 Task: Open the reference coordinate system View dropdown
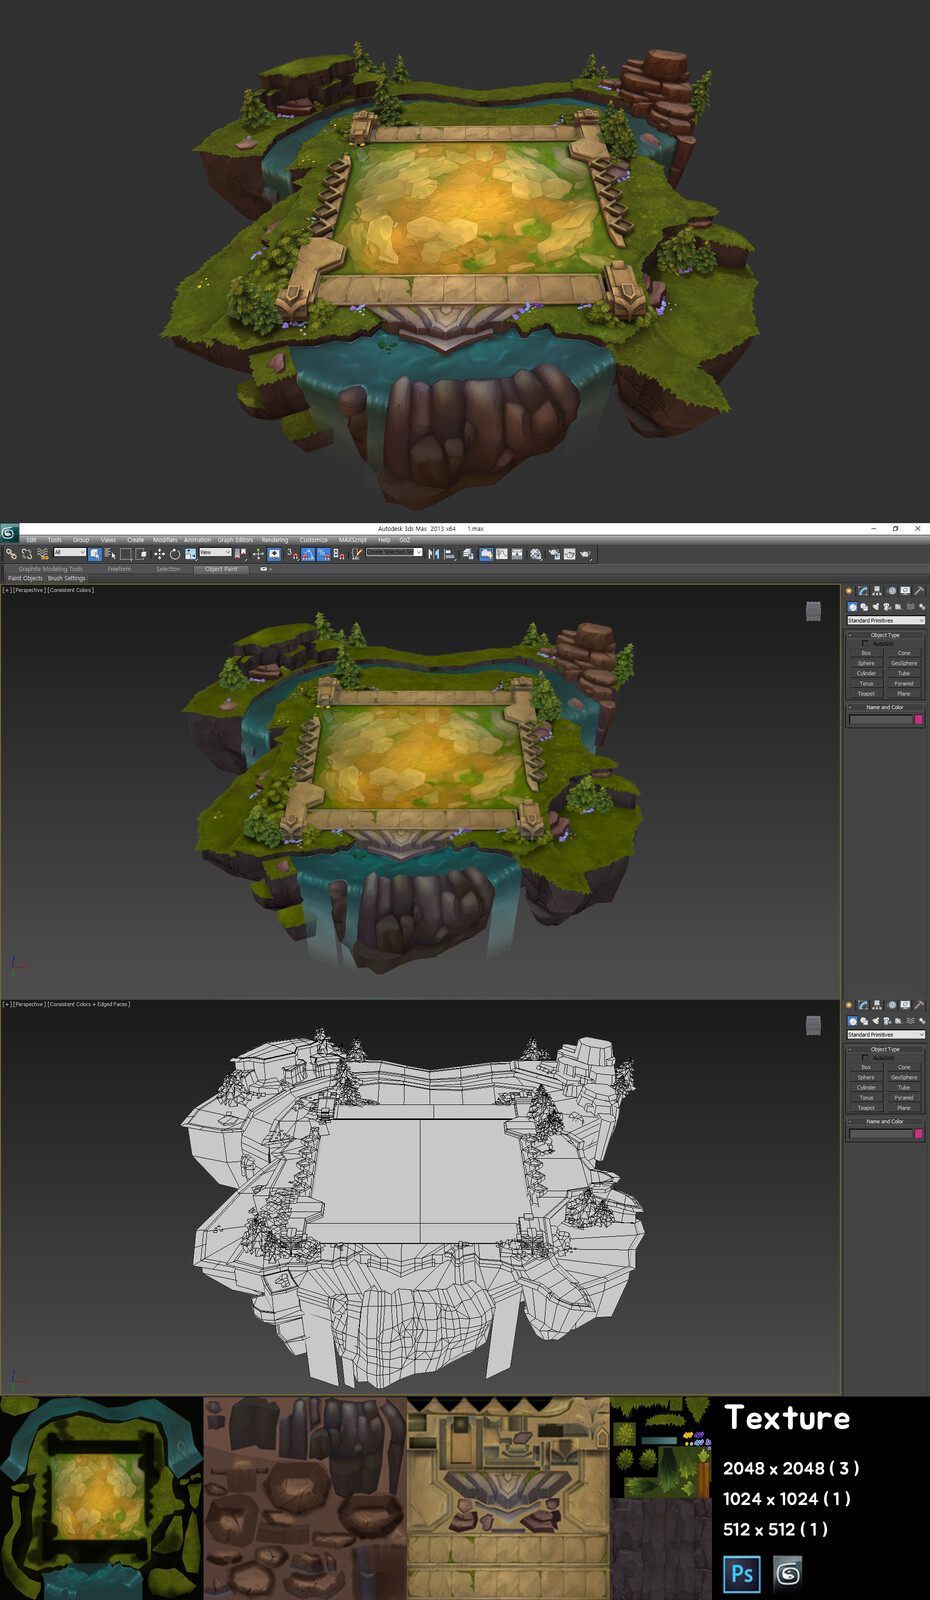pyautogui.click(x=216, y=552)
